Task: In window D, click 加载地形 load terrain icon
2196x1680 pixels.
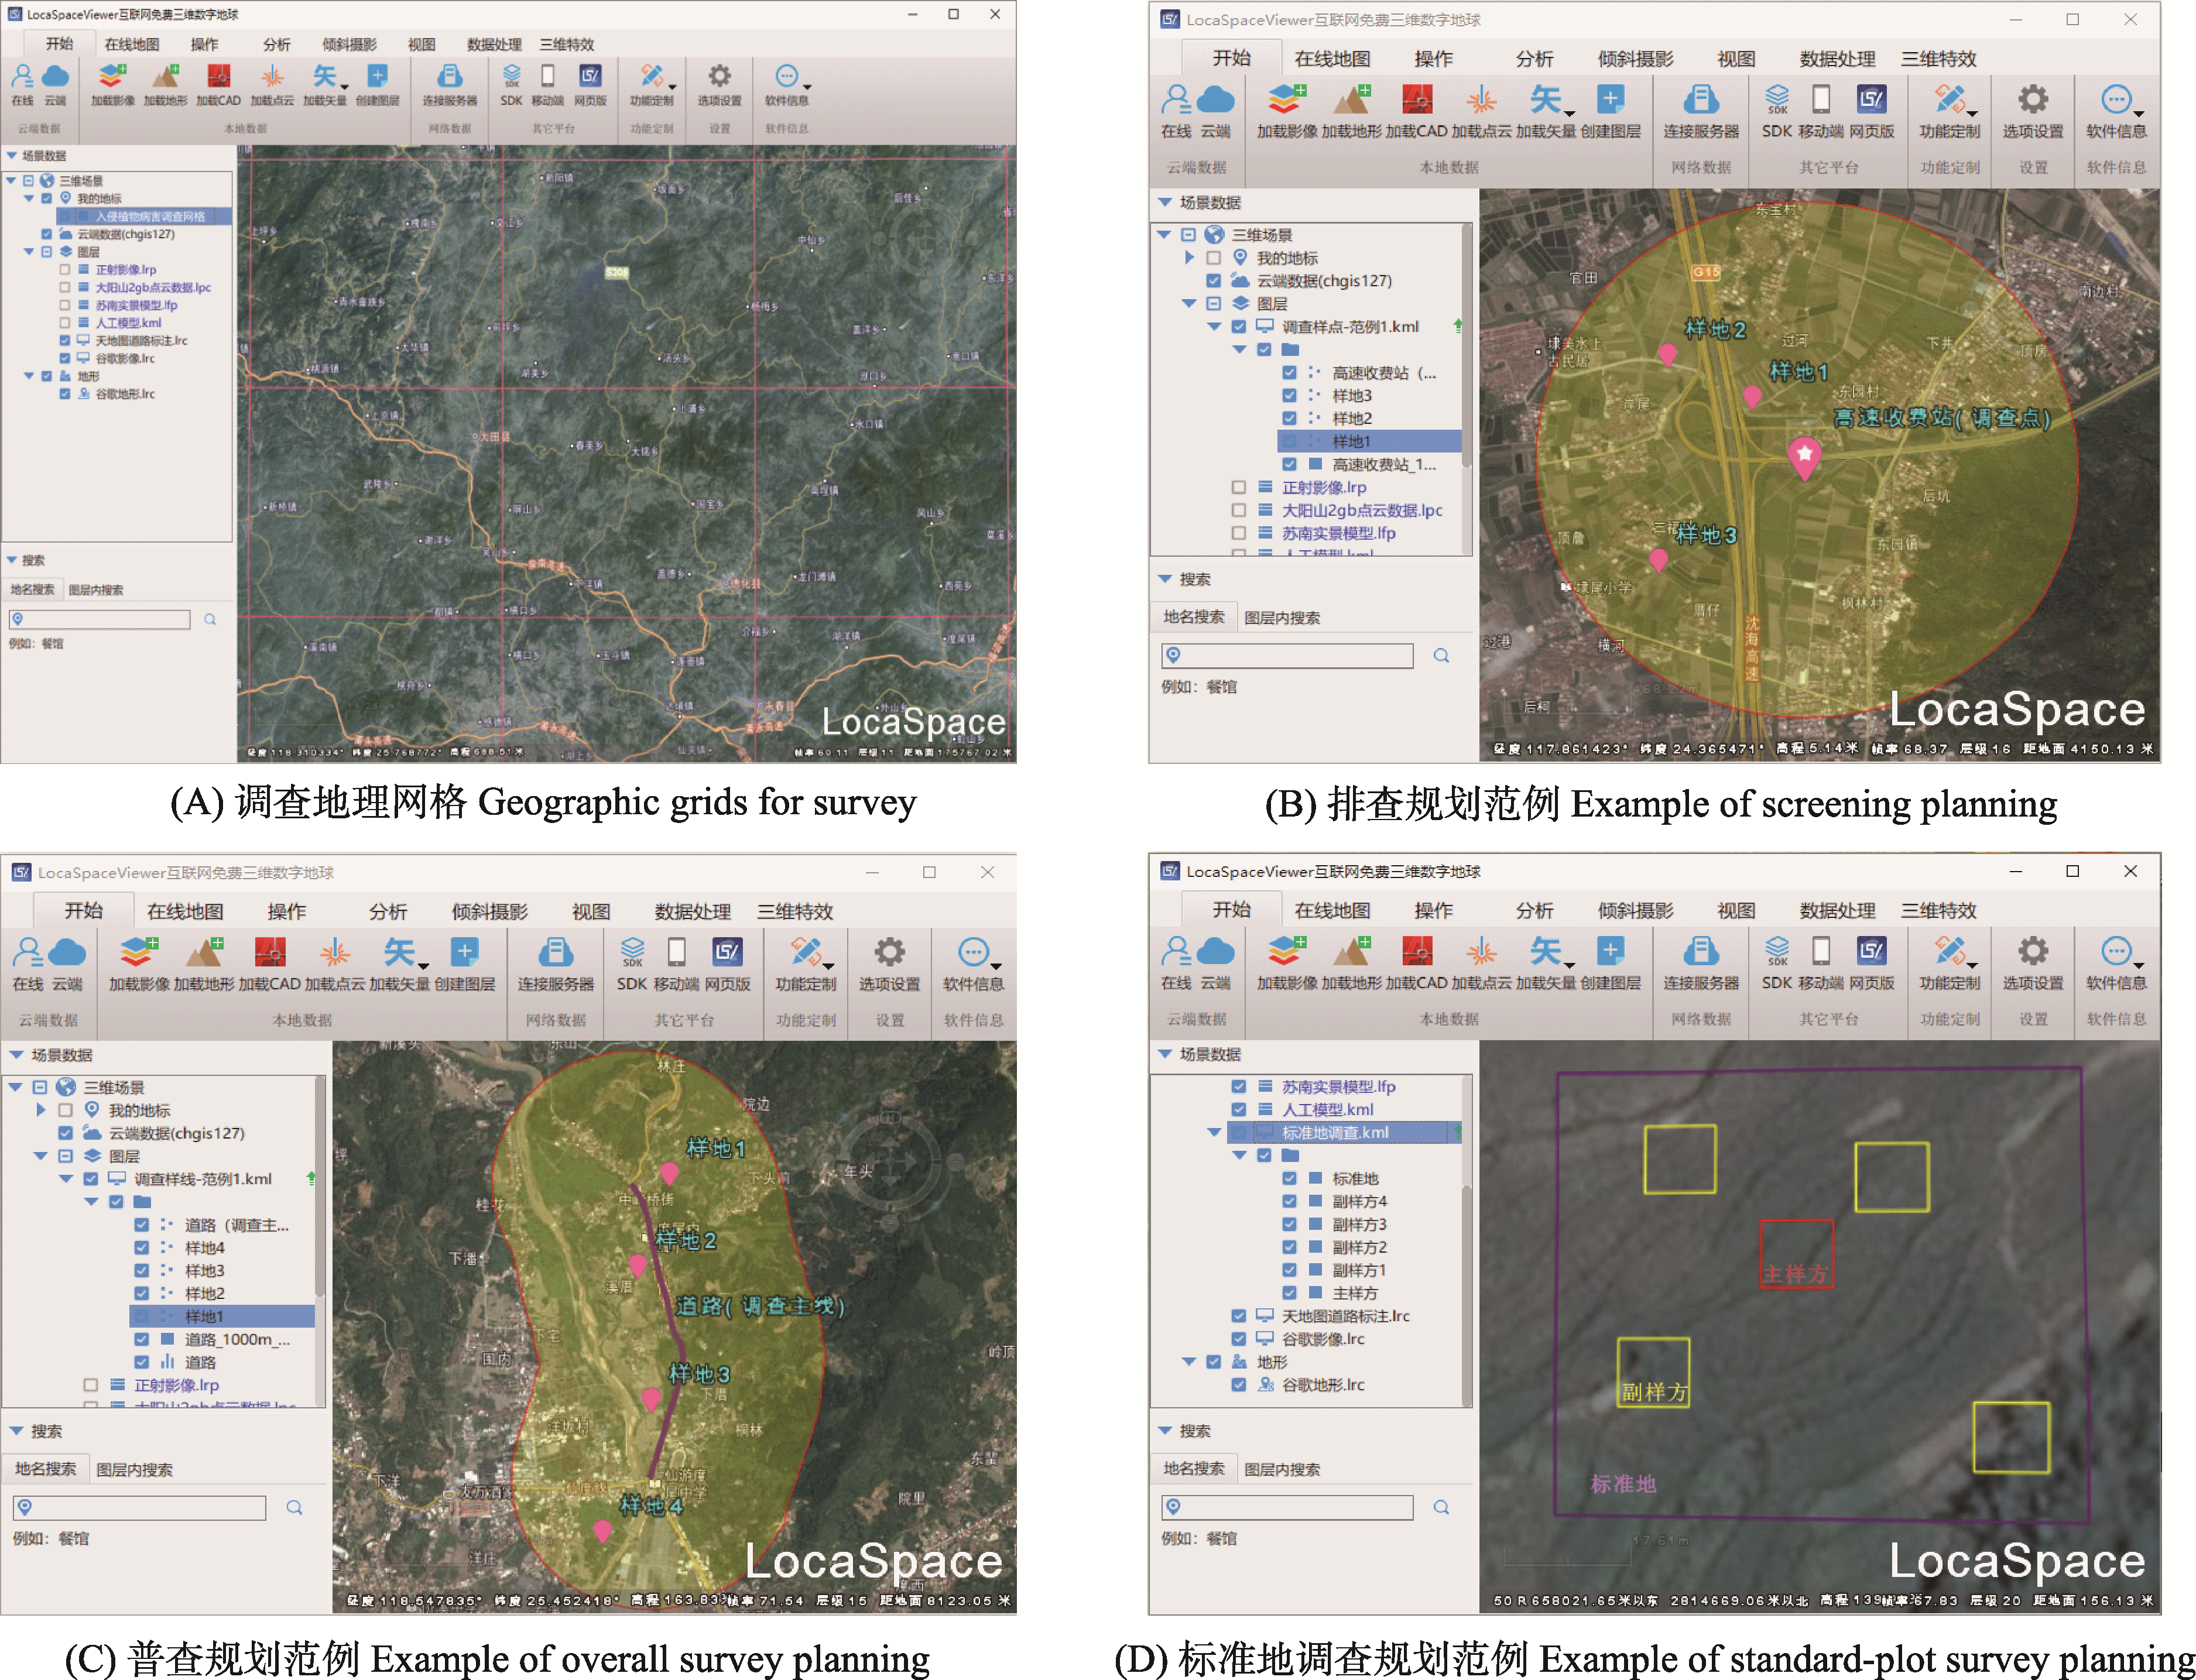Action: pos(1351,950)
